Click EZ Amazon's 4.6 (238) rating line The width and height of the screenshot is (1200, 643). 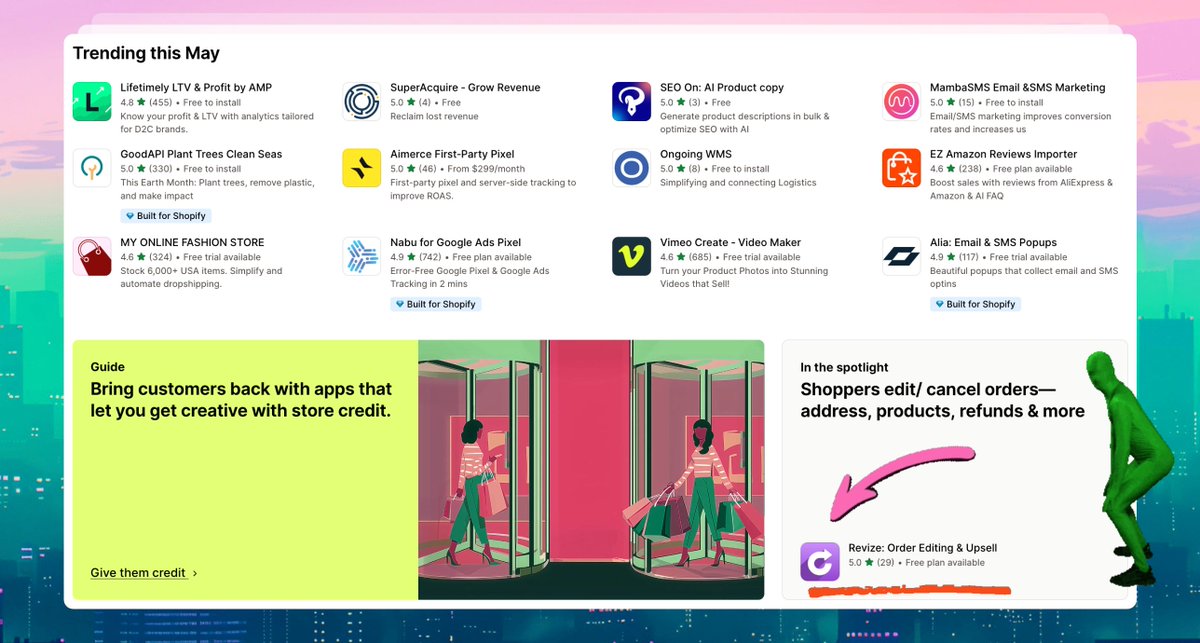(1000, 169)
